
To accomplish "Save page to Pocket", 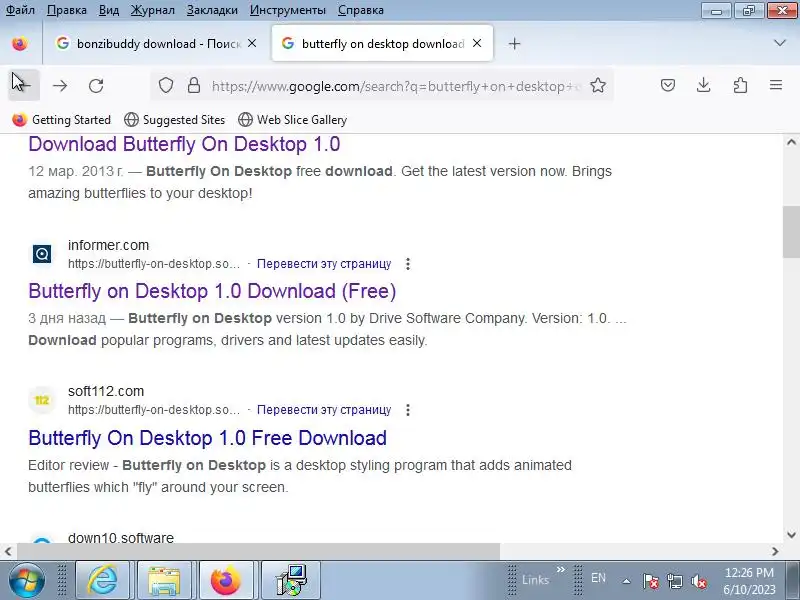I will (x=668, y=85).
